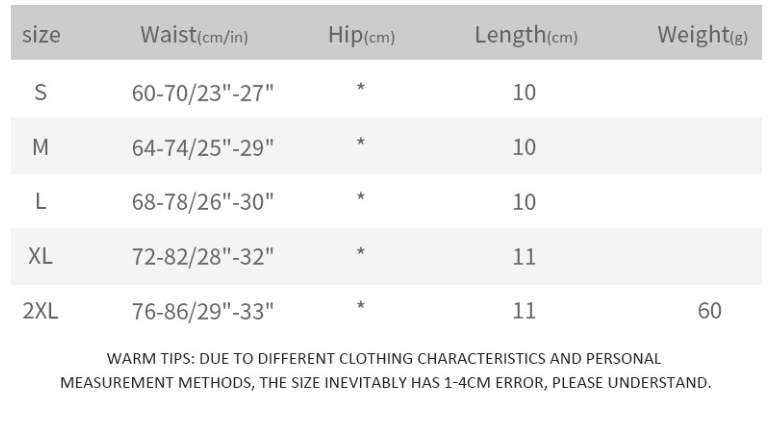
Task: Click the M size row label
Action: (x=41, y=148)
